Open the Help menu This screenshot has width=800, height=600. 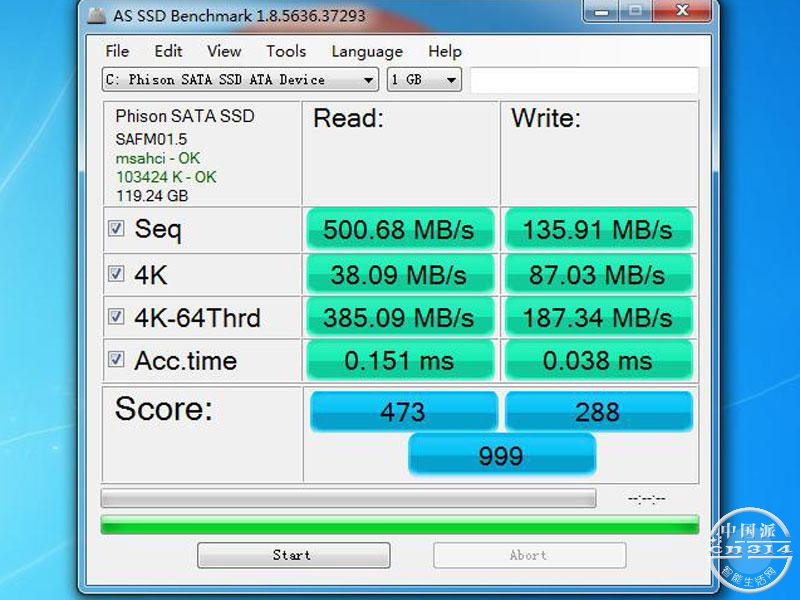click(x=445, y=51)
